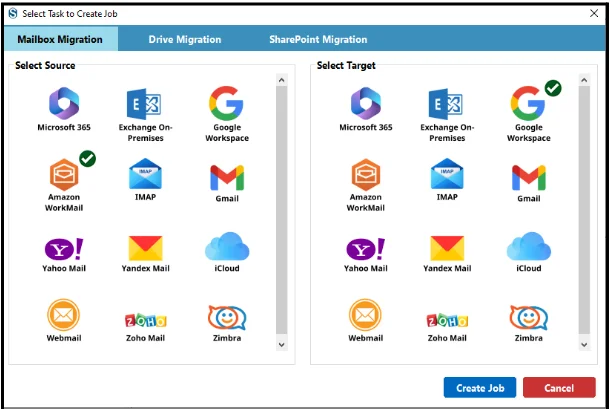Screen dimensions: 610x409
Task: Close the Select Task dialog
Action: coord(594,14)
